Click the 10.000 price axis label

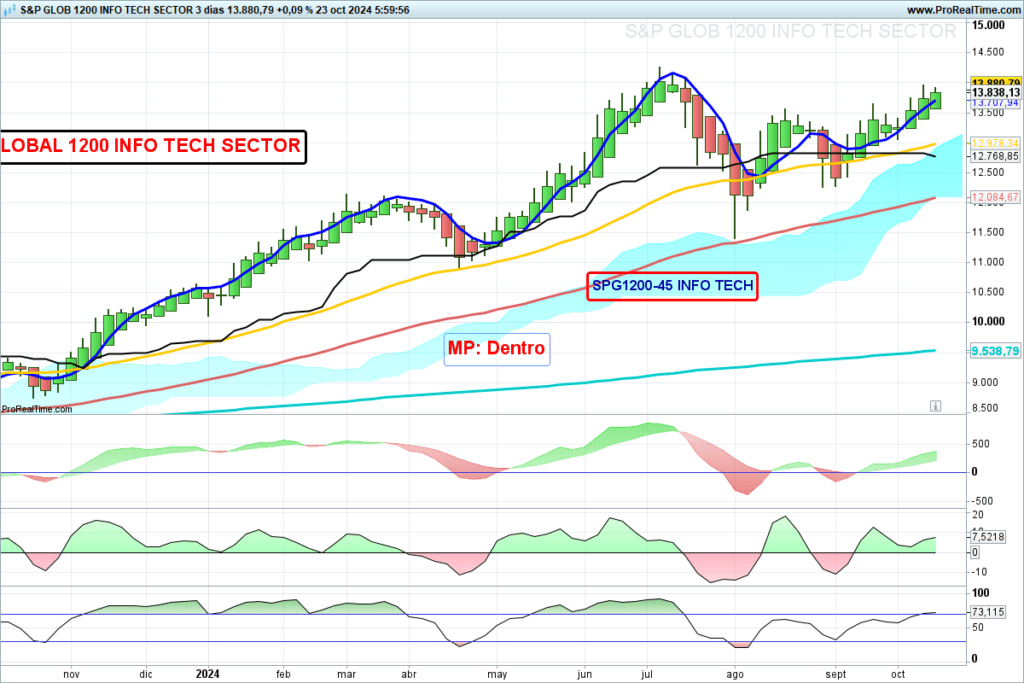(988, 321)
